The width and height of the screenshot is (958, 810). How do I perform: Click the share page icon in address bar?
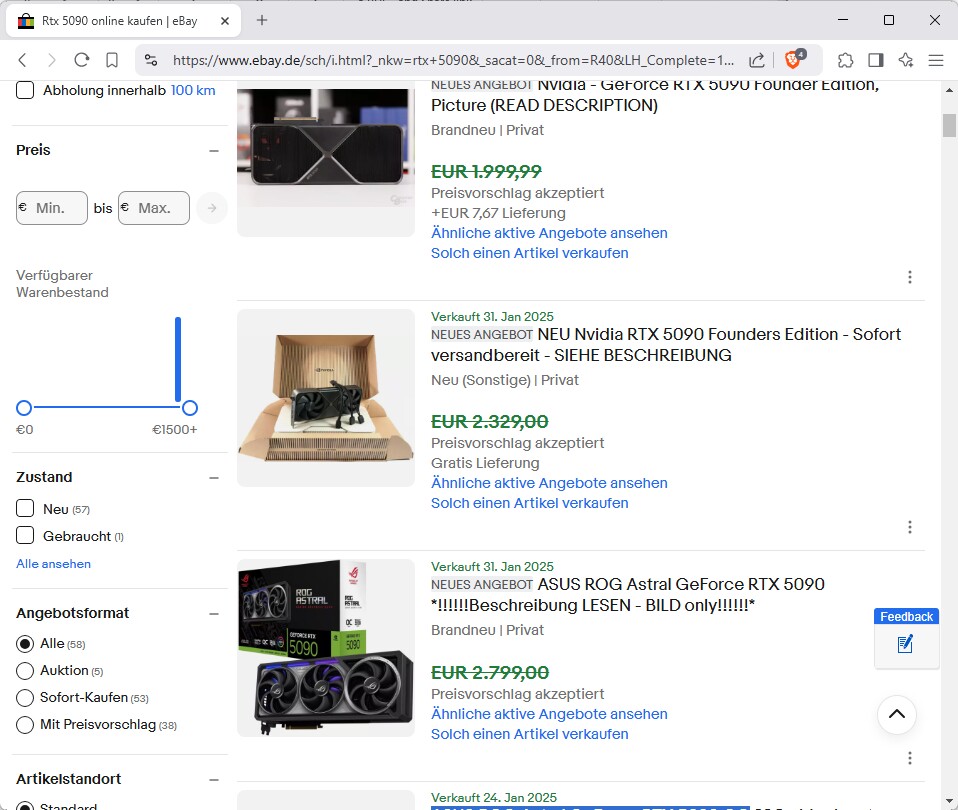(x=757, y=60)
